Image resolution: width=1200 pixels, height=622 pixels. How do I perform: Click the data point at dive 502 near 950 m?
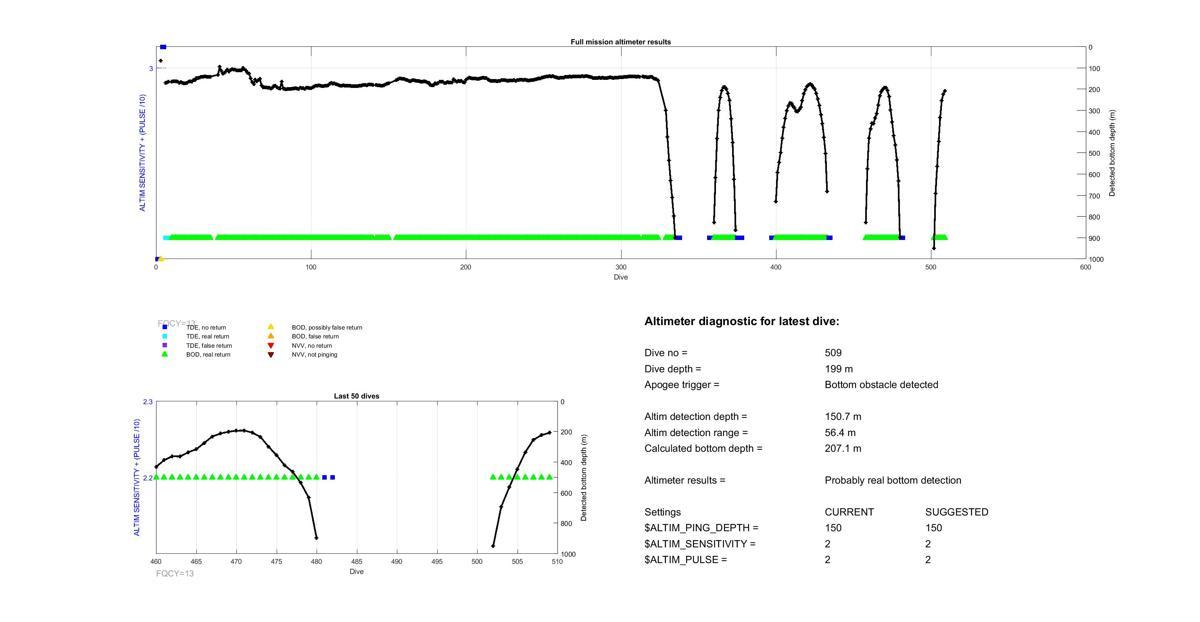(493, 546)
